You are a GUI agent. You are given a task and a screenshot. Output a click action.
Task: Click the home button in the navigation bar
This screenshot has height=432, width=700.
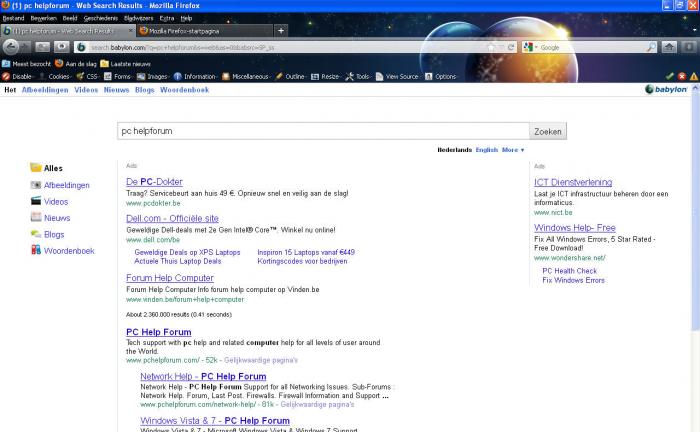click(x=669, y=47)
